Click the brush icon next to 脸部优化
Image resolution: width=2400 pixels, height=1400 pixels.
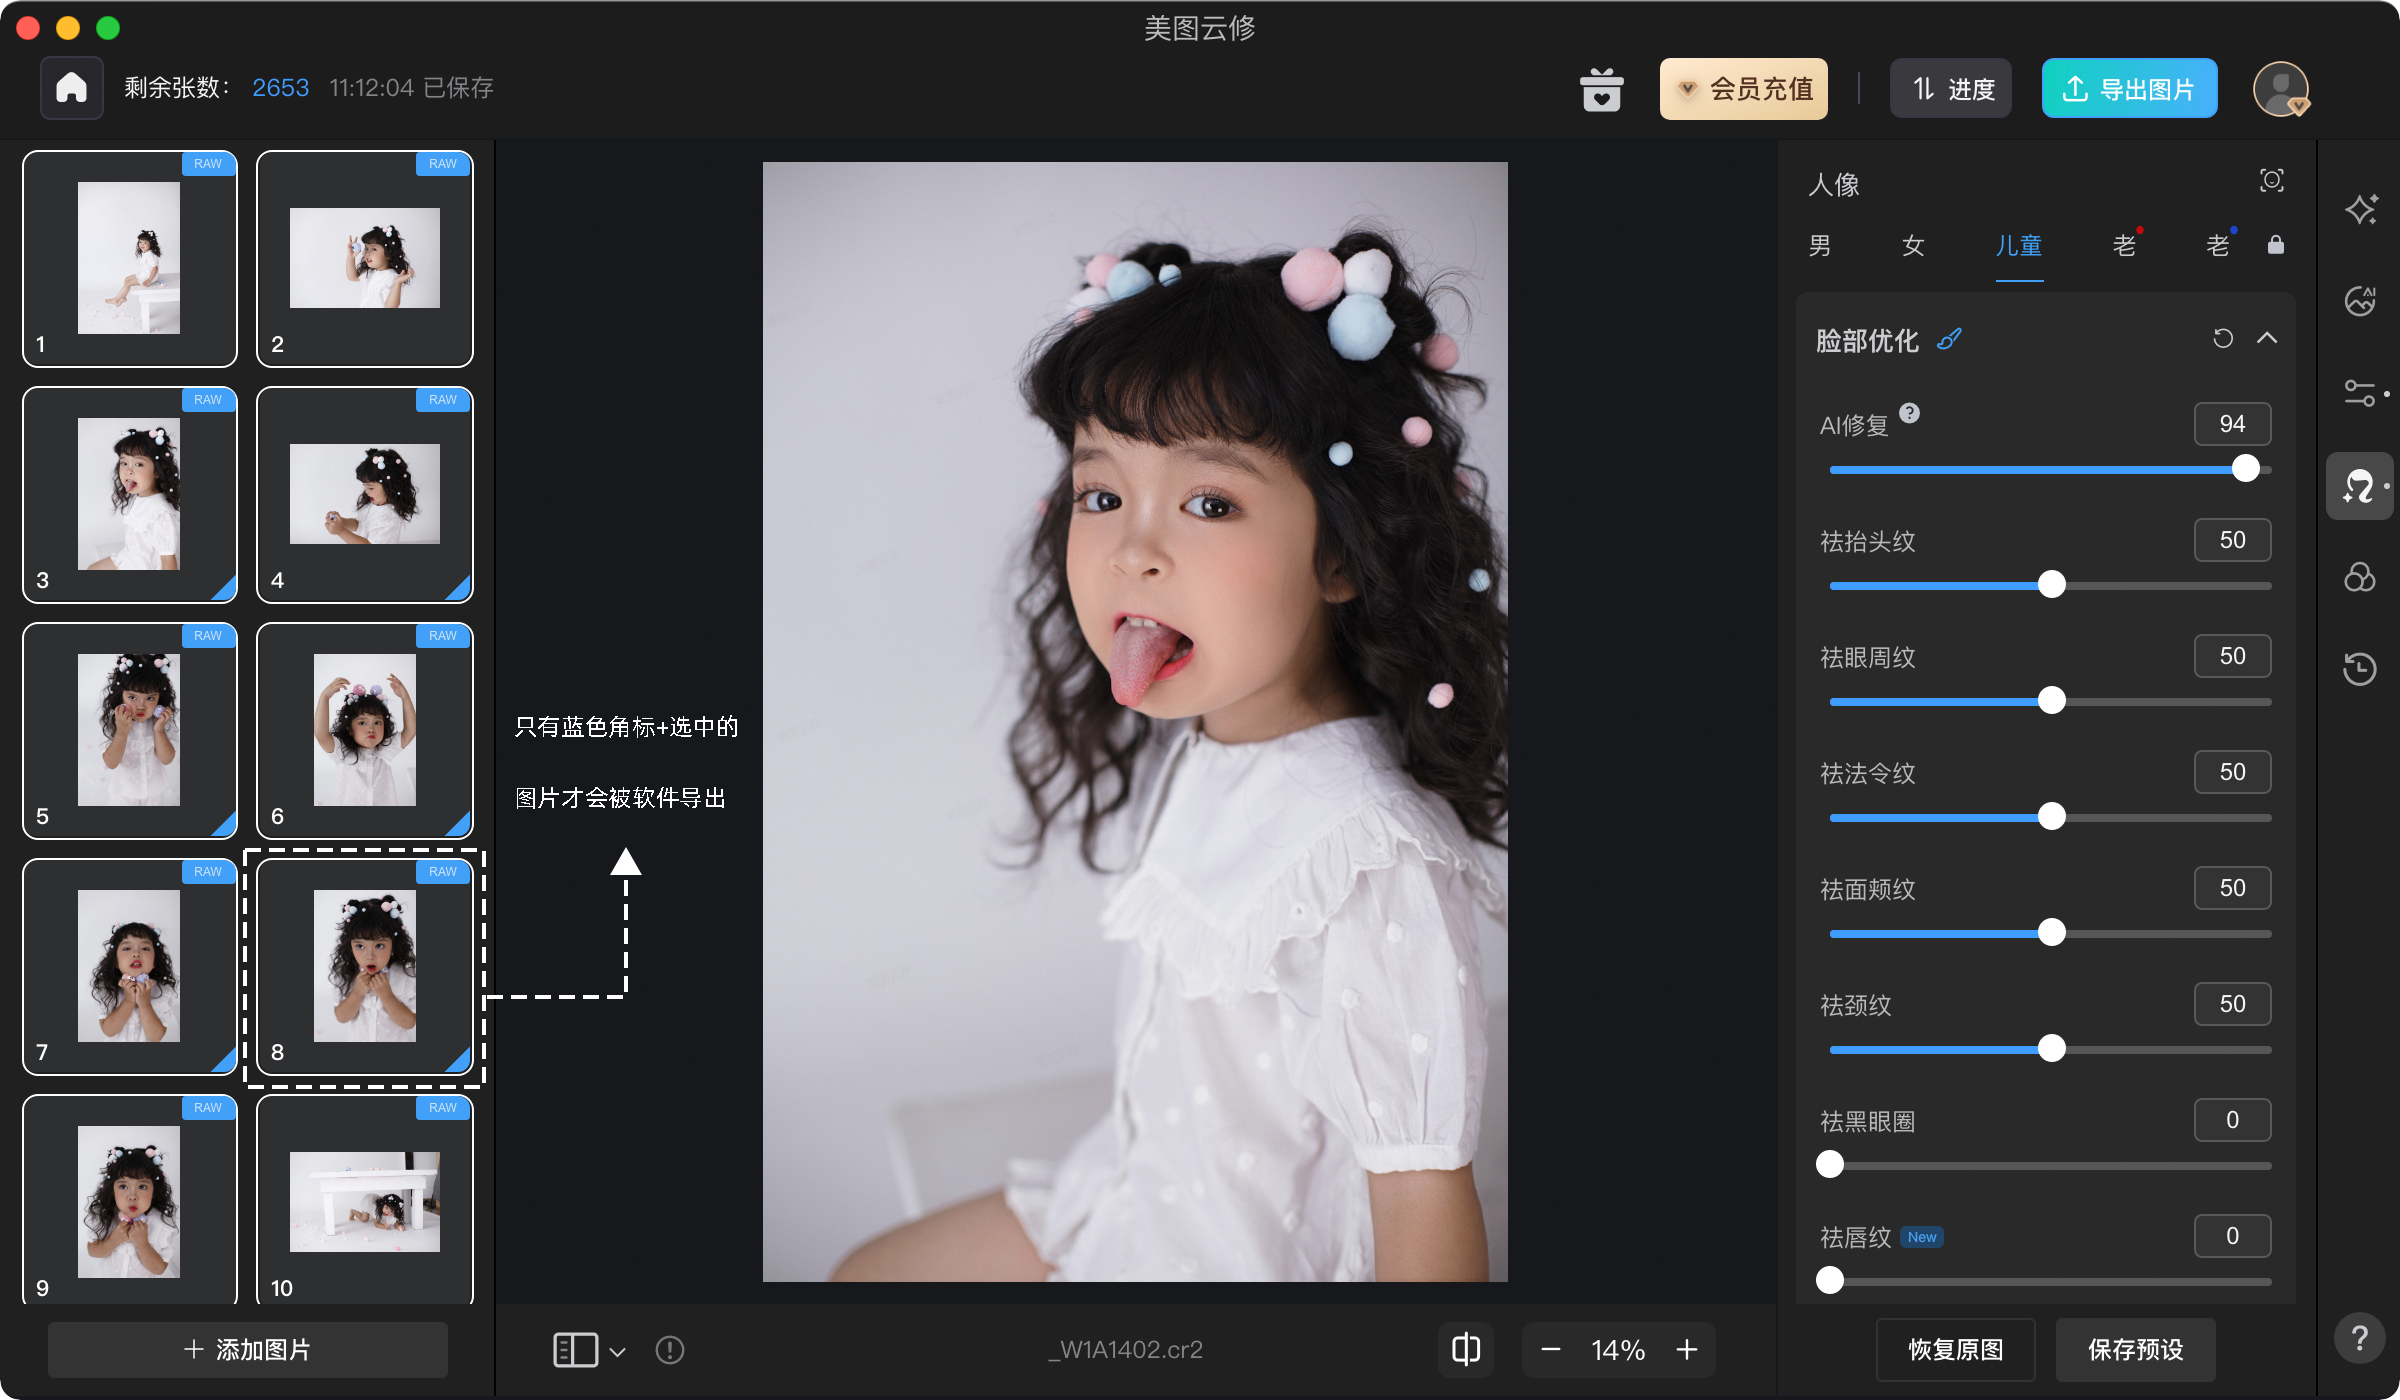[x=1949, y=340]
